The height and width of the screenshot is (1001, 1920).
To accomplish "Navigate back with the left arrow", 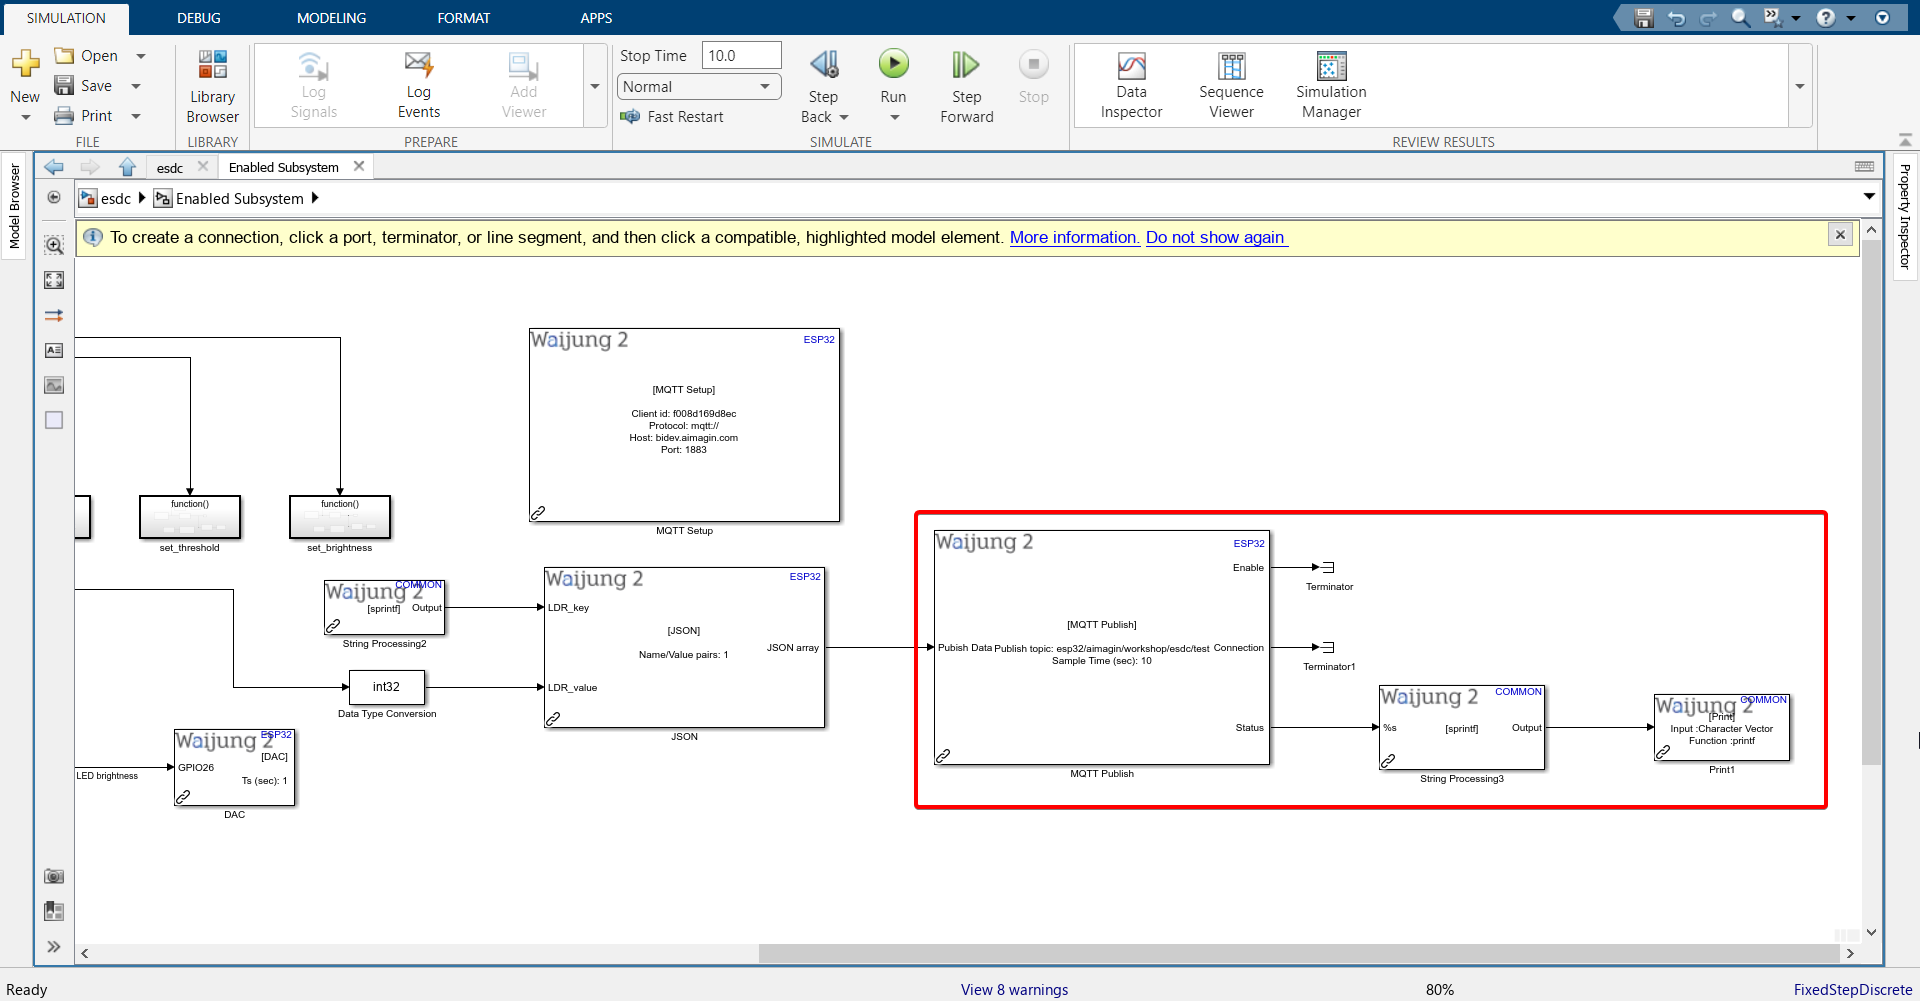I will (x=54, y=167).
